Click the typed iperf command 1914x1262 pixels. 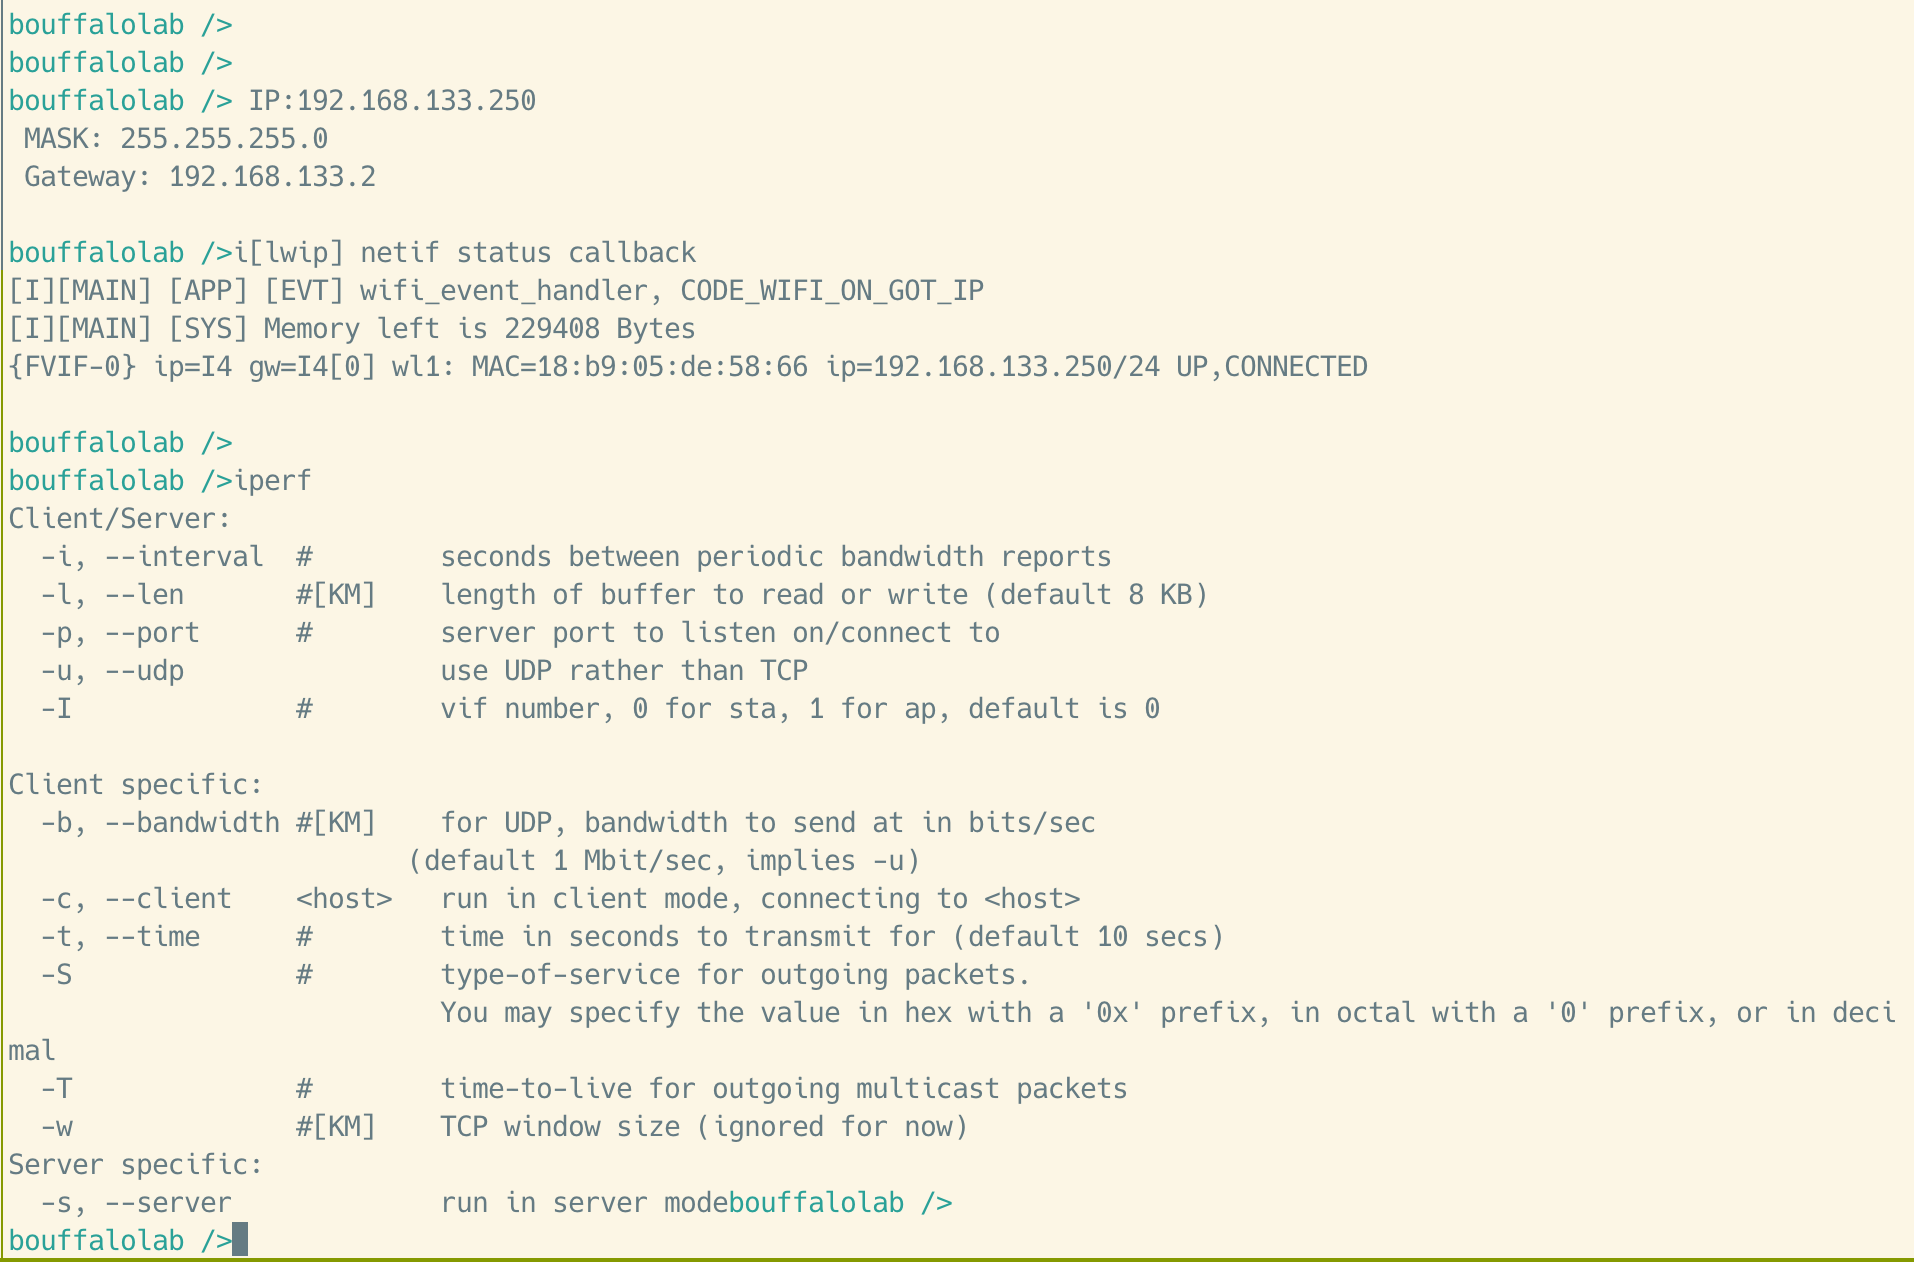pyautogui.click(x=272, y=480)
